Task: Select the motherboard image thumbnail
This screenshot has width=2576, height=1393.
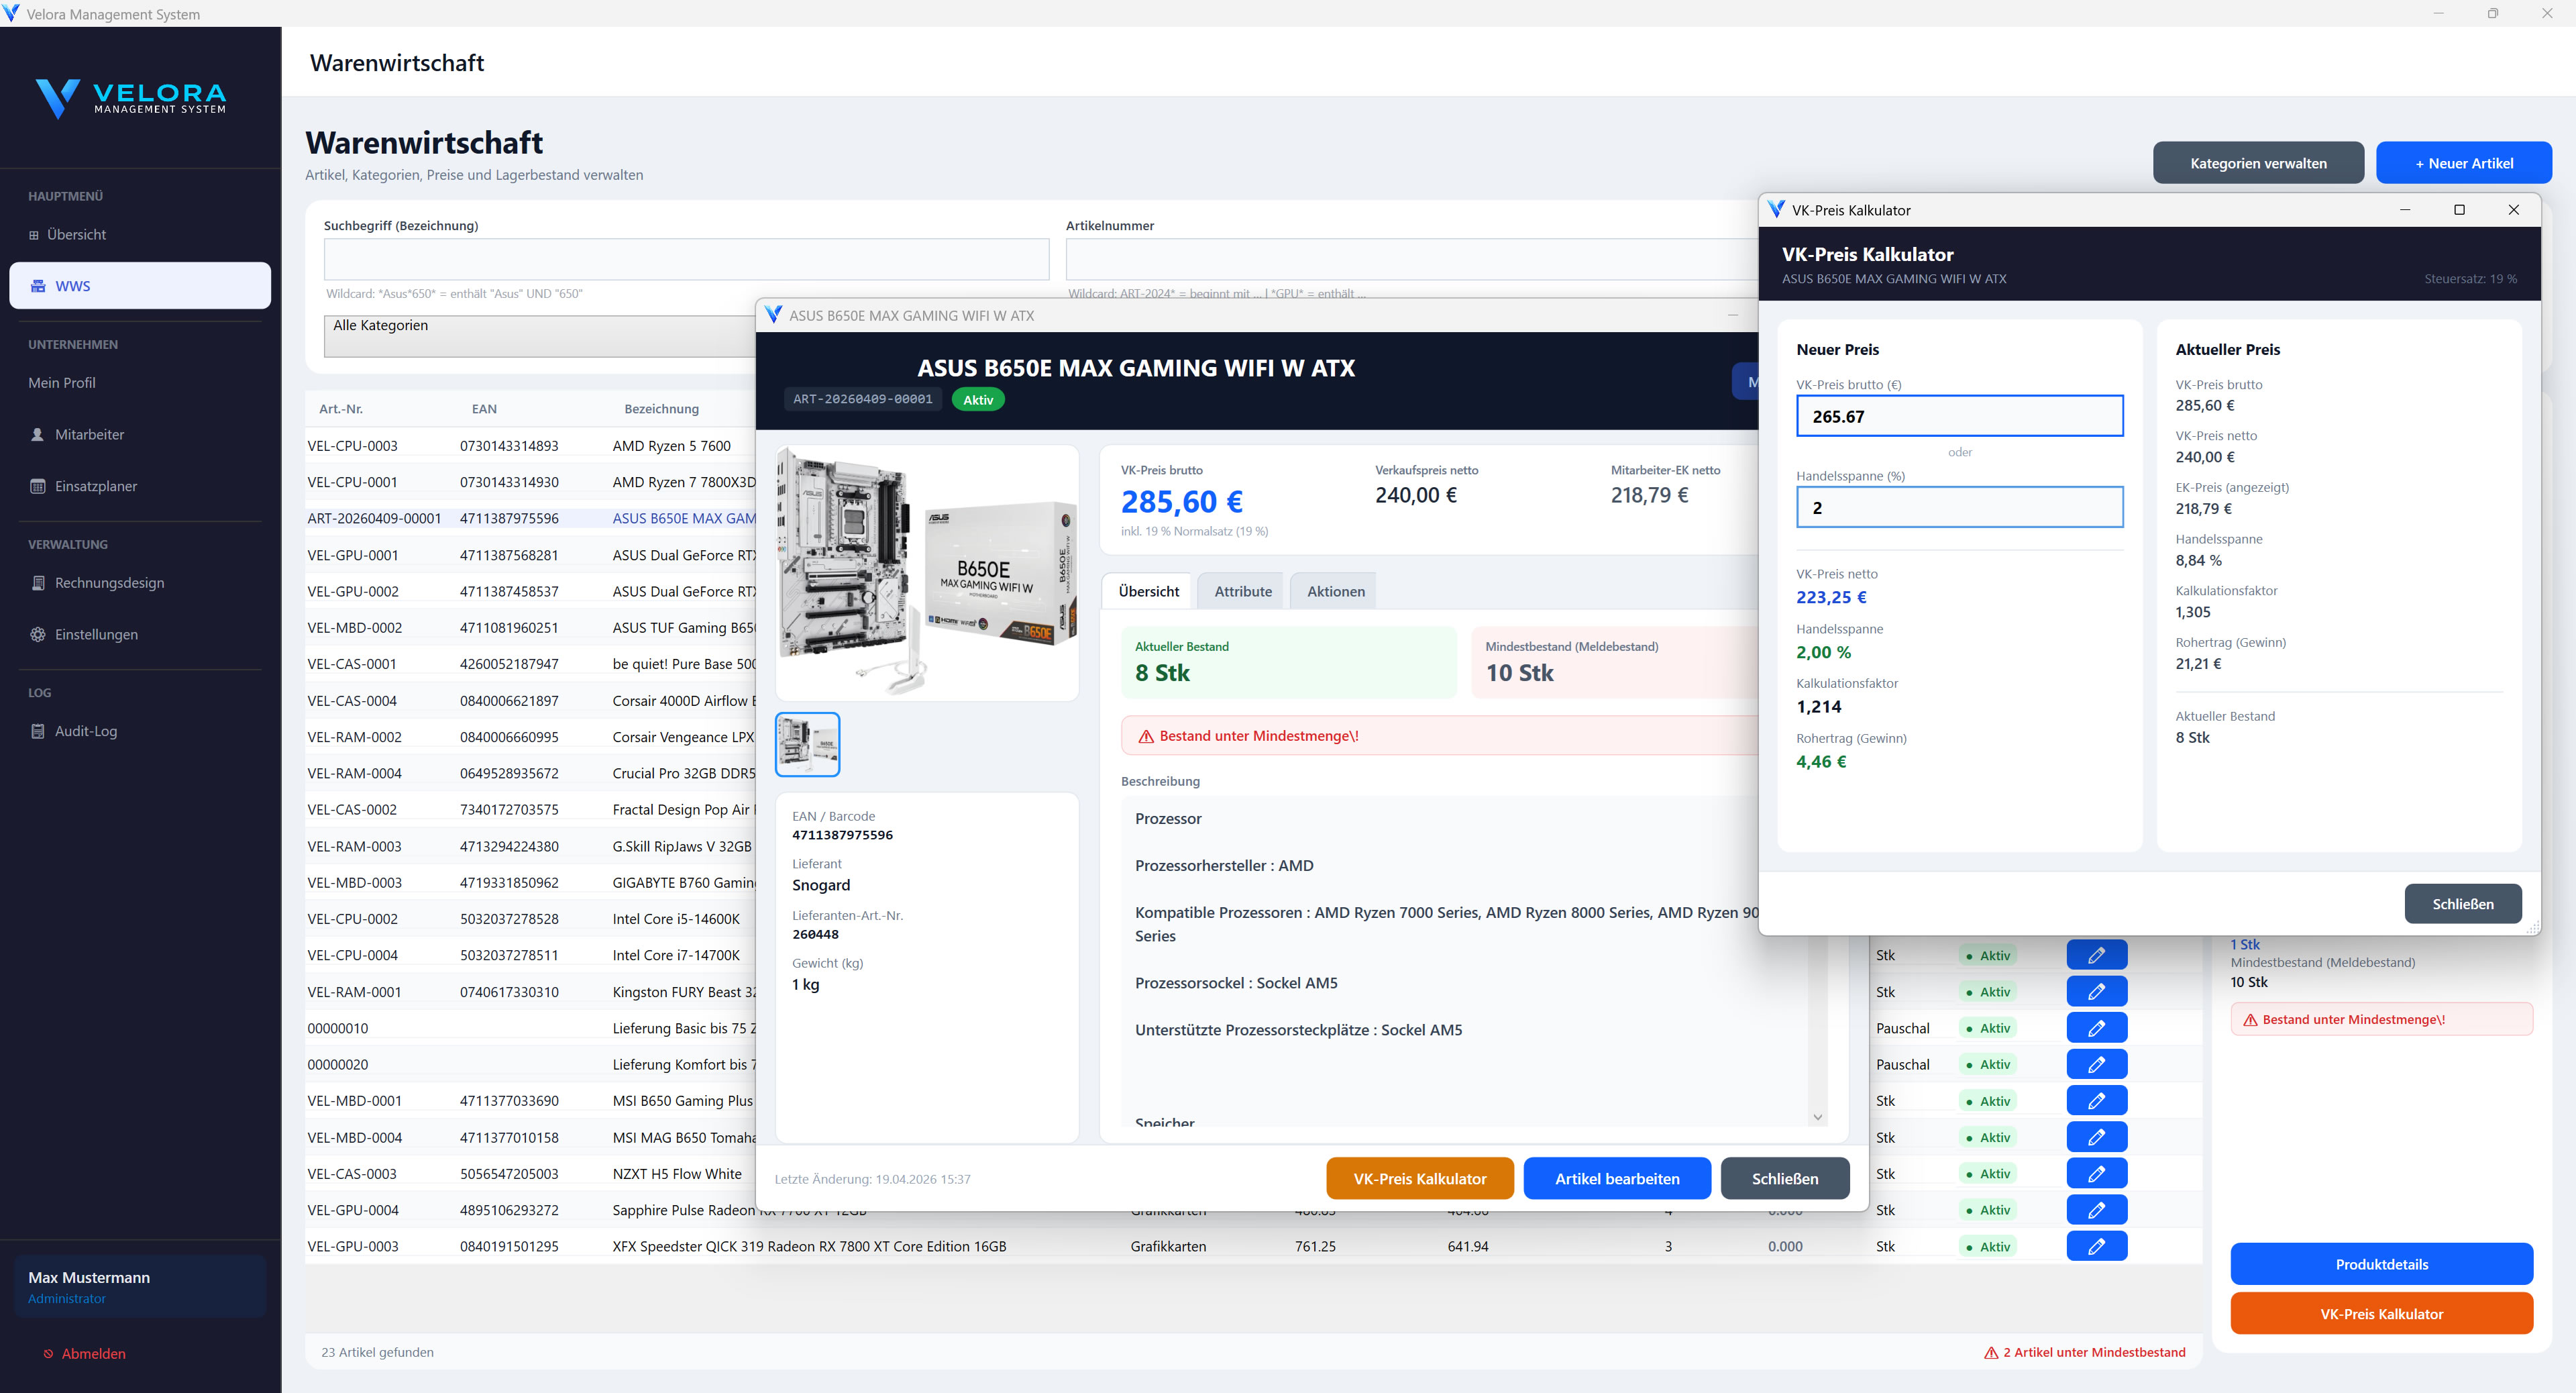Action: point(807,744)
